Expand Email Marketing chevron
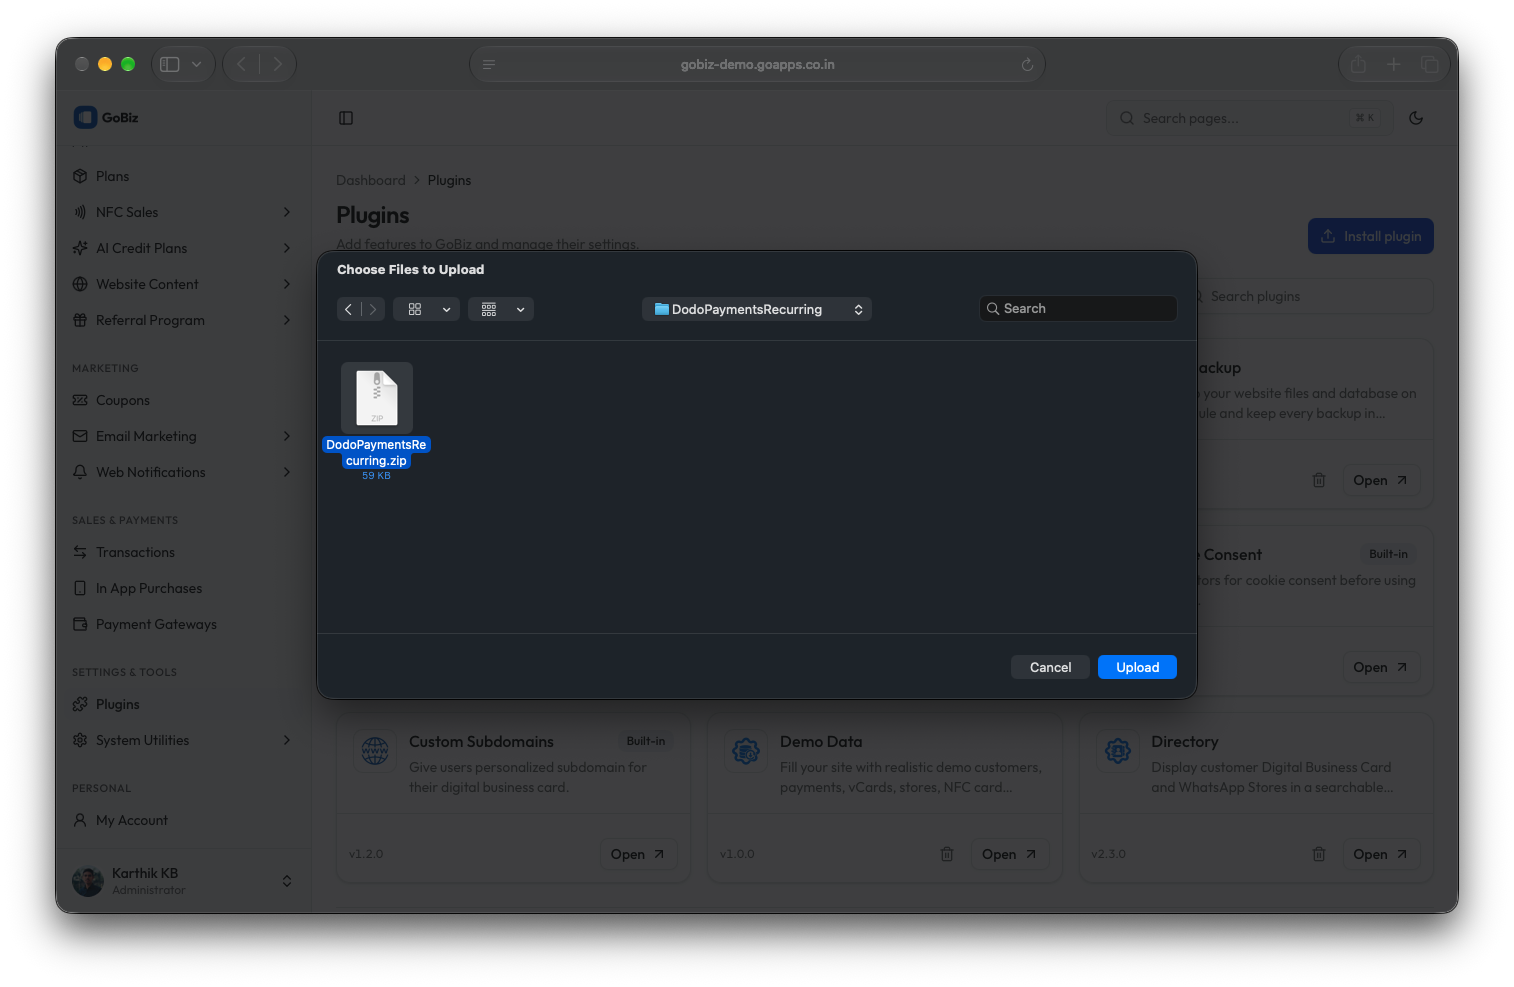Viewport: 1514px width, 987px height. click(287, 436)
